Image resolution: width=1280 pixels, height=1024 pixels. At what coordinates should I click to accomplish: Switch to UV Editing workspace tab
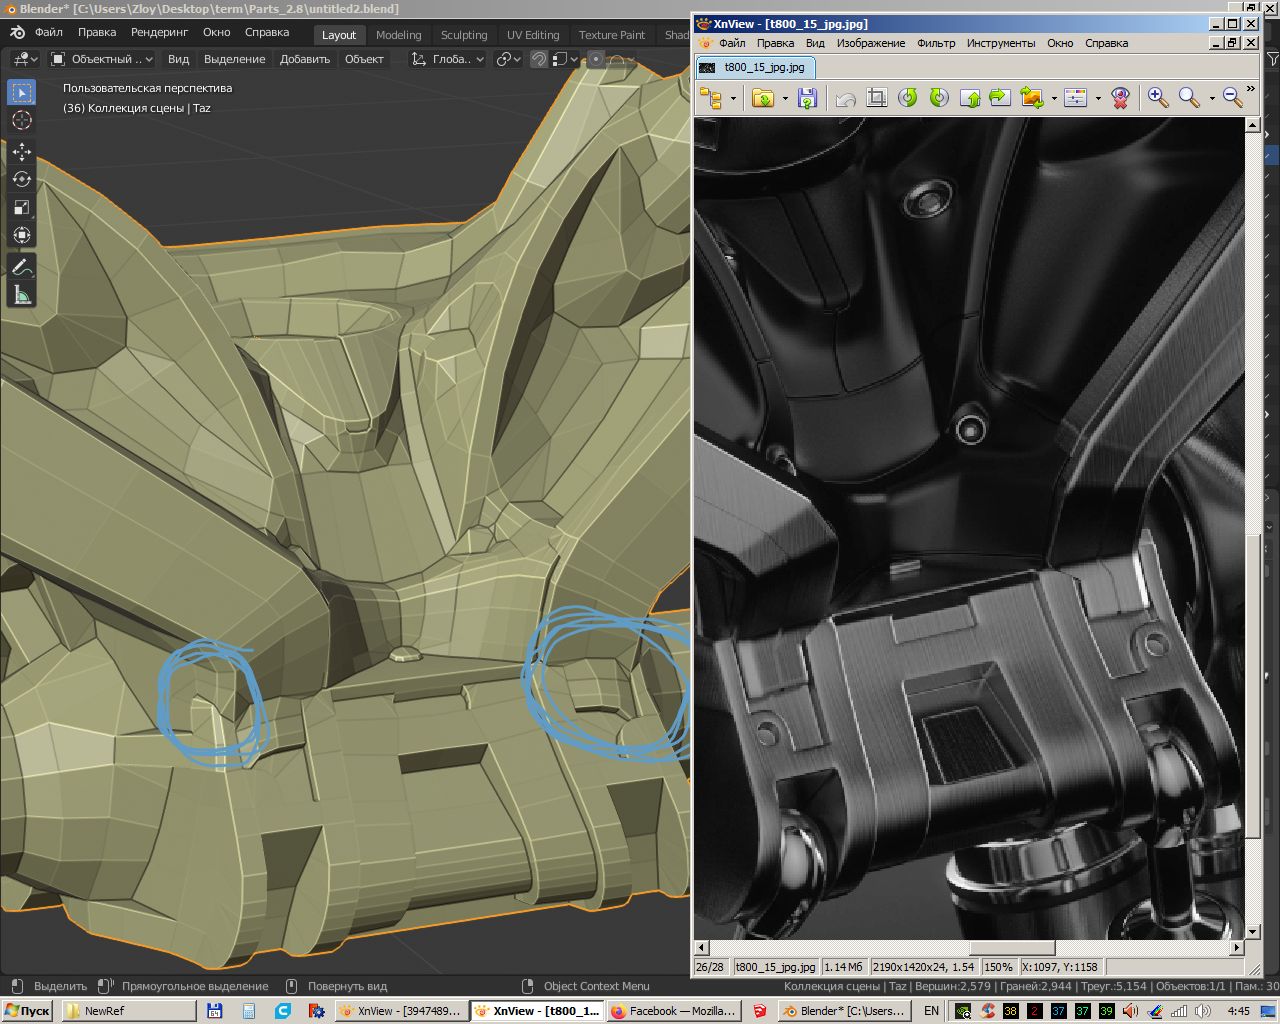pyautogui.click(x=533, y=35)
